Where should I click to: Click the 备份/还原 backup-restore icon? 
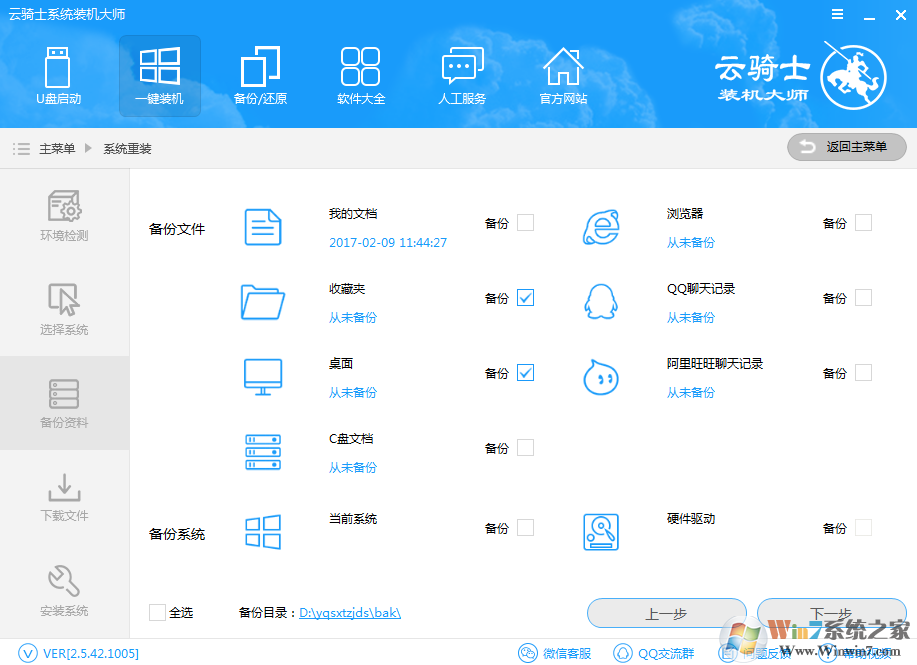260,75
